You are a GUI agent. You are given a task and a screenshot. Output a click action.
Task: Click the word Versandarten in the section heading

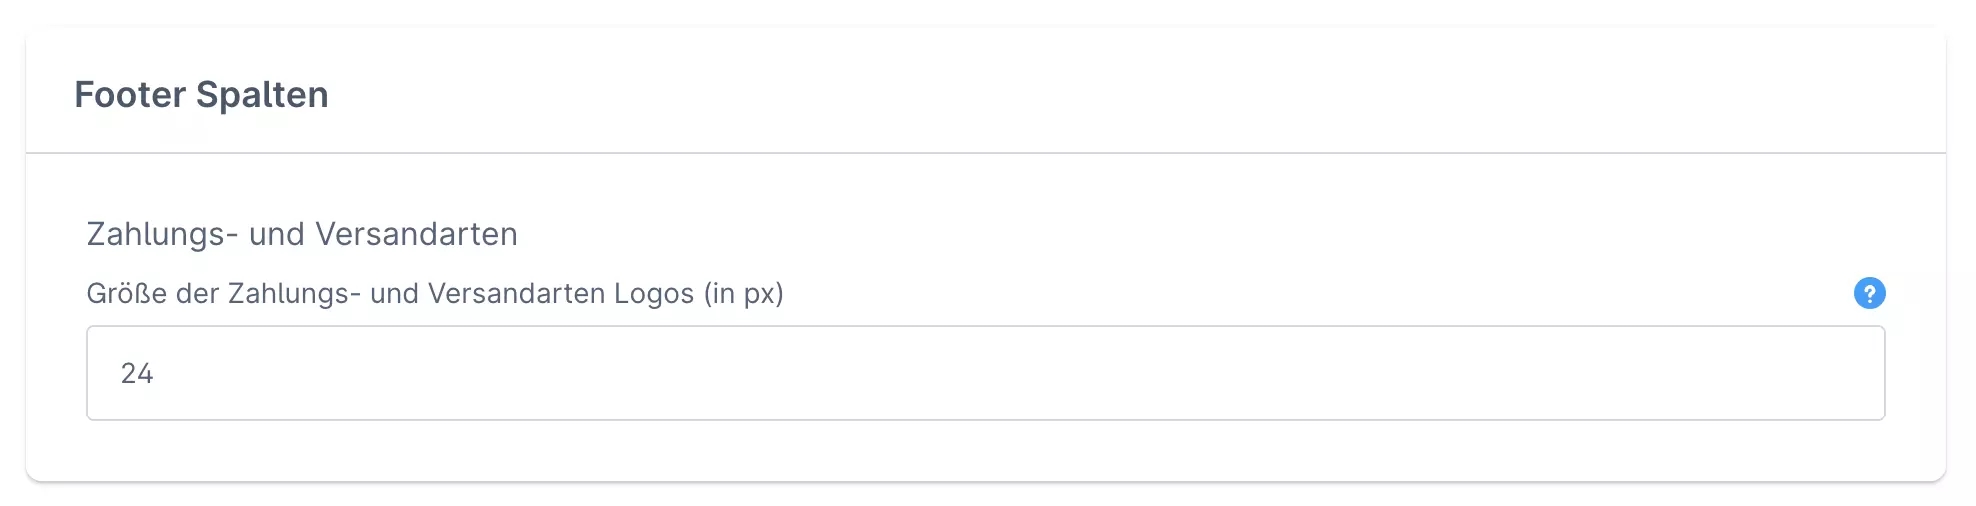pyautogui.click(x=416, y=234)
